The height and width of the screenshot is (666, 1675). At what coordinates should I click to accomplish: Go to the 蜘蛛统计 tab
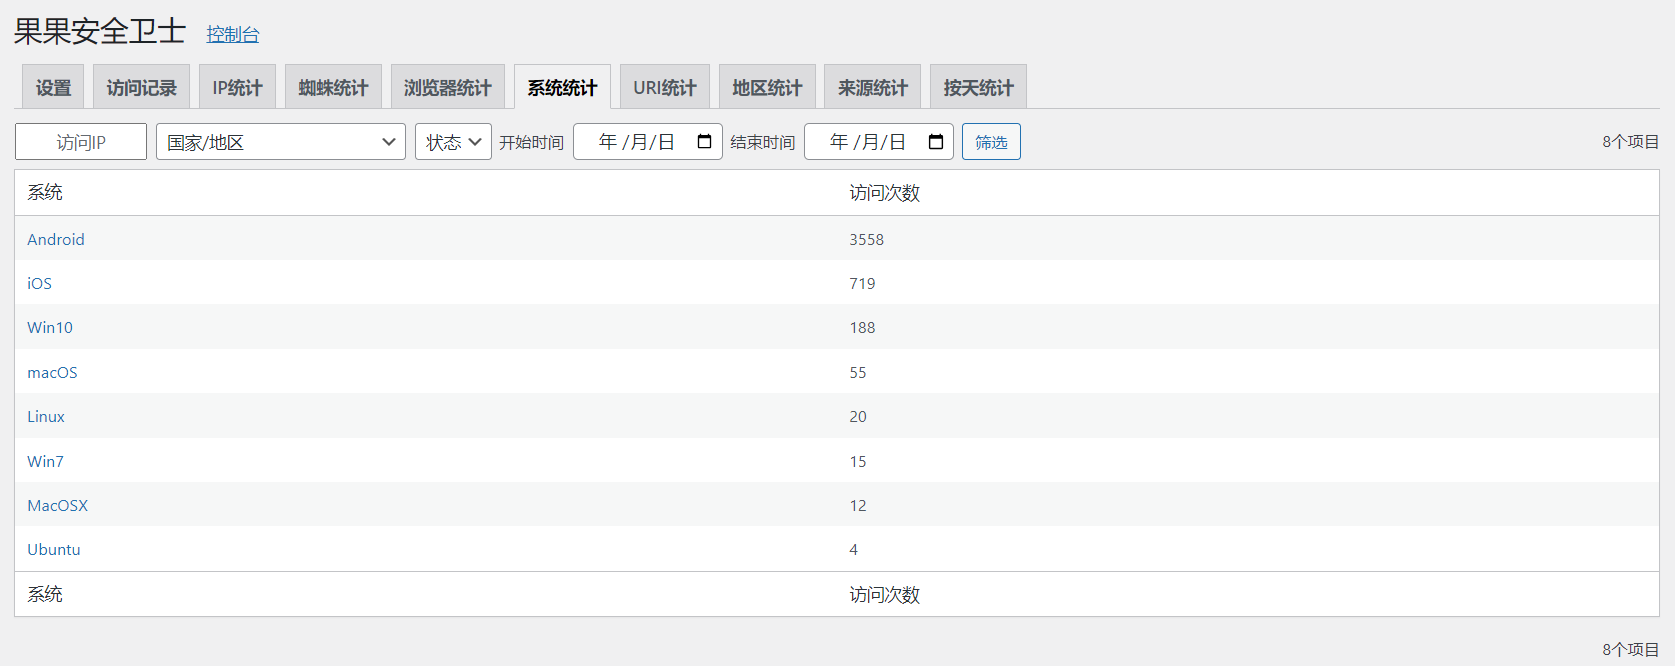[333, 87]
